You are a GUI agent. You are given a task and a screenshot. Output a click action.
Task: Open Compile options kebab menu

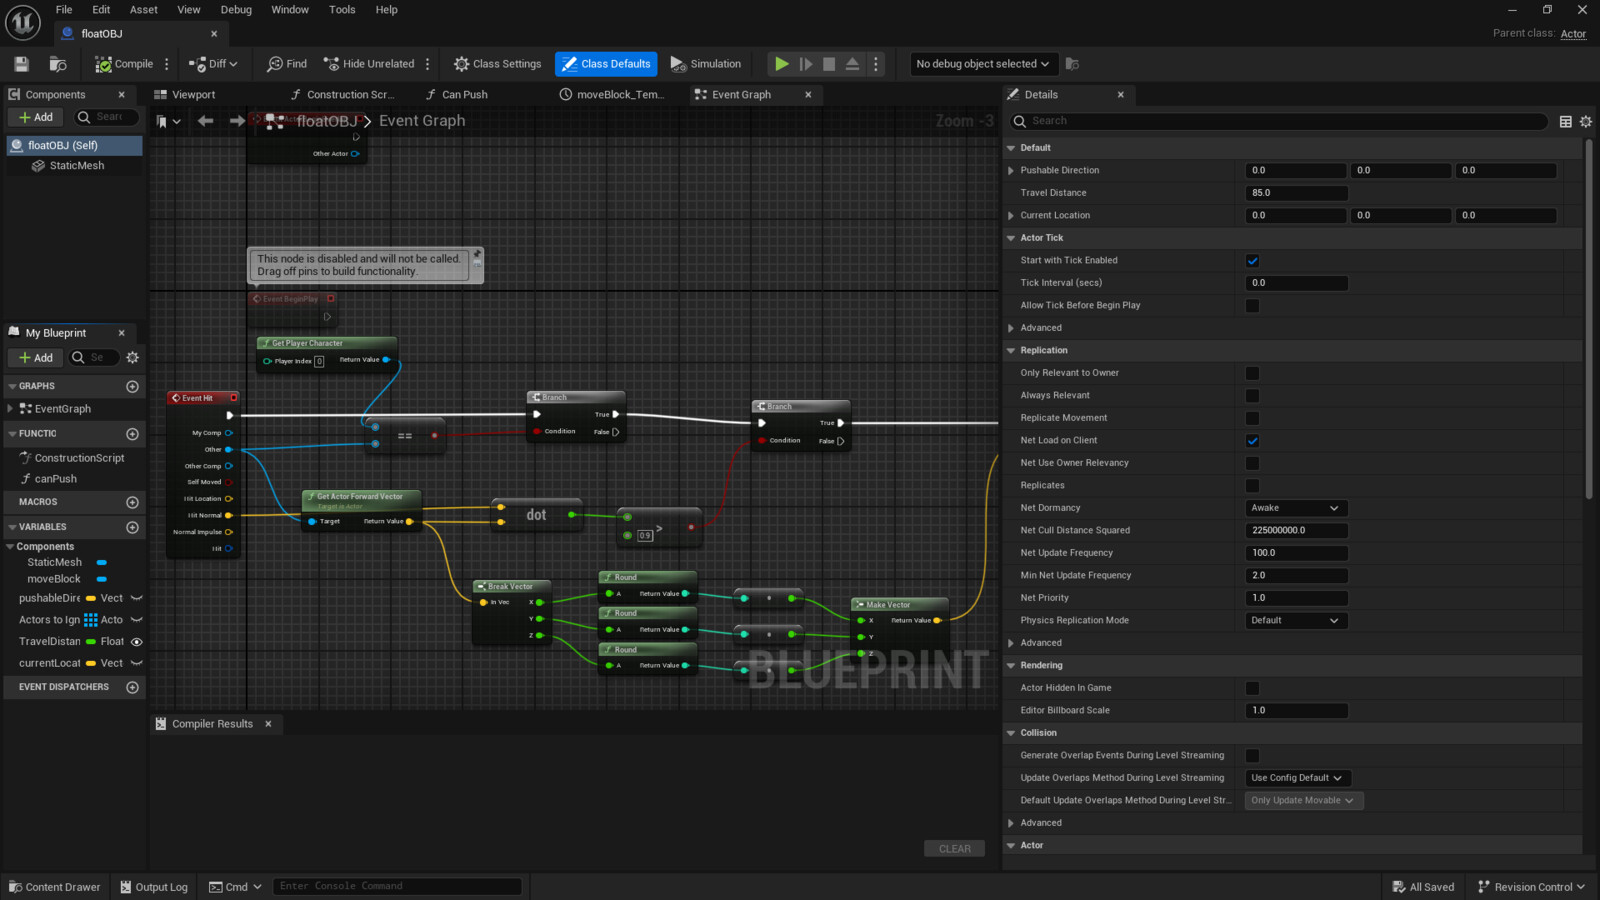pyautogui.click(x=167, y=64)
